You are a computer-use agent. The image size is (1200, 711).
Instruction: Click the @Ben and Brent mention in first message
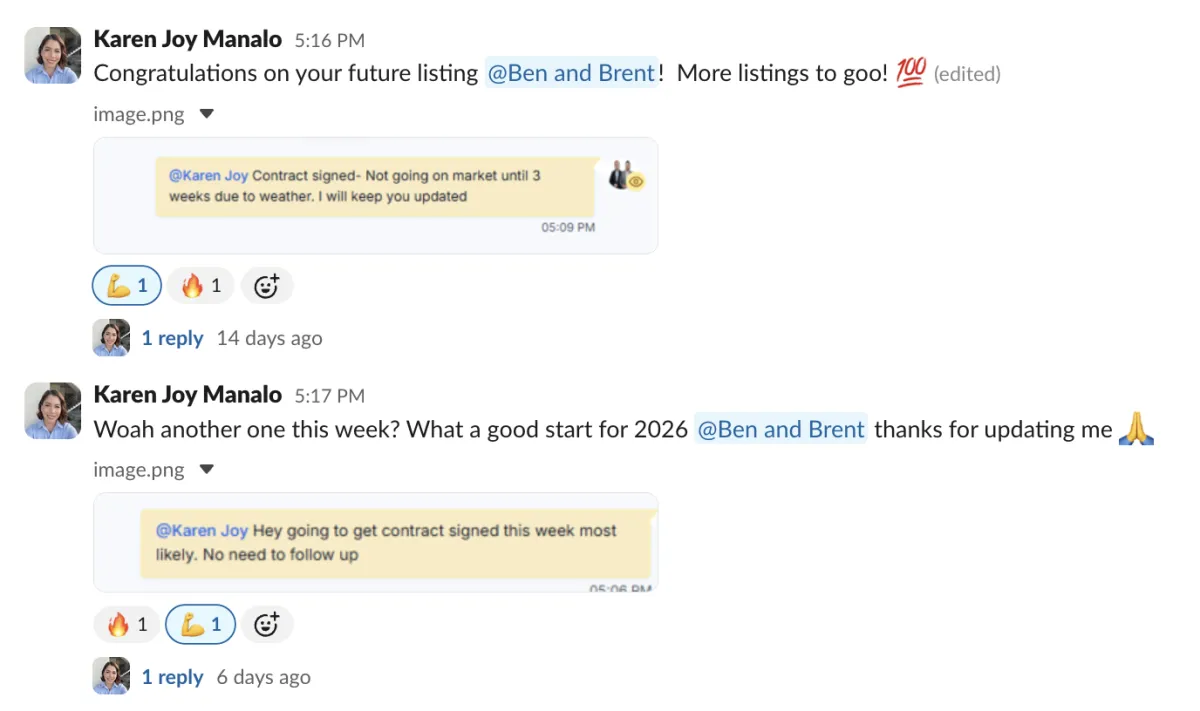[x=571, y=73]
